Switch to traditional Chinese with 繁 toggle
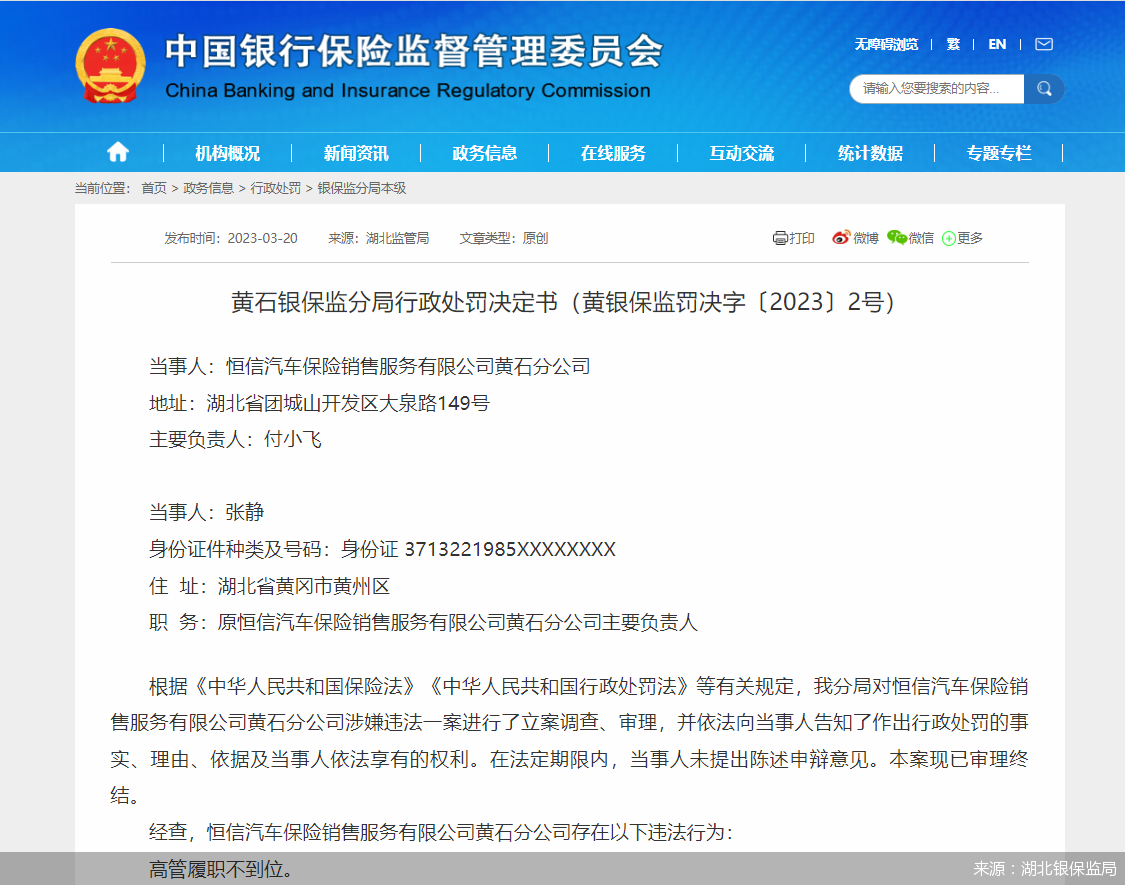Image resolution: width=1125 pixels, height=885 pixels. 953,44
